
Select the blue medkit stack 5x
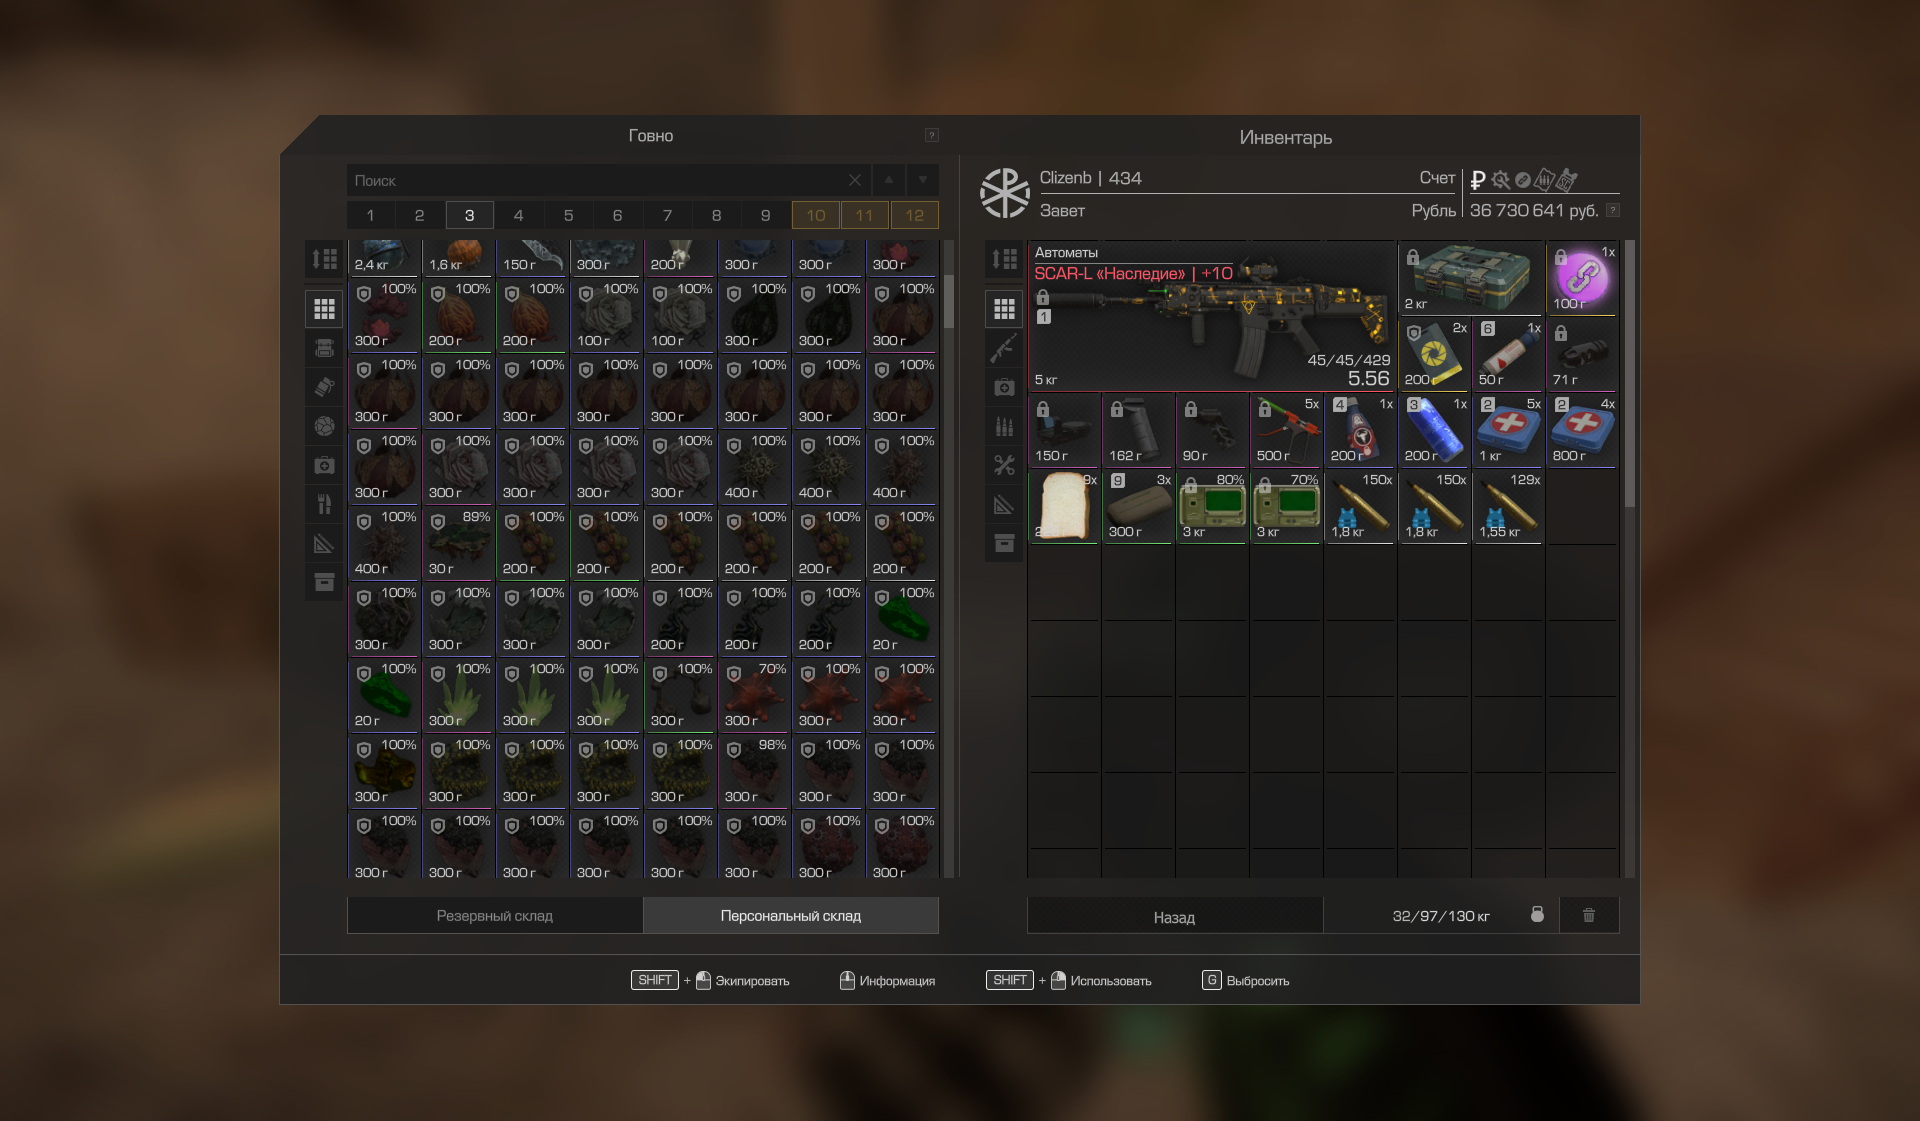pos(1508,429)
